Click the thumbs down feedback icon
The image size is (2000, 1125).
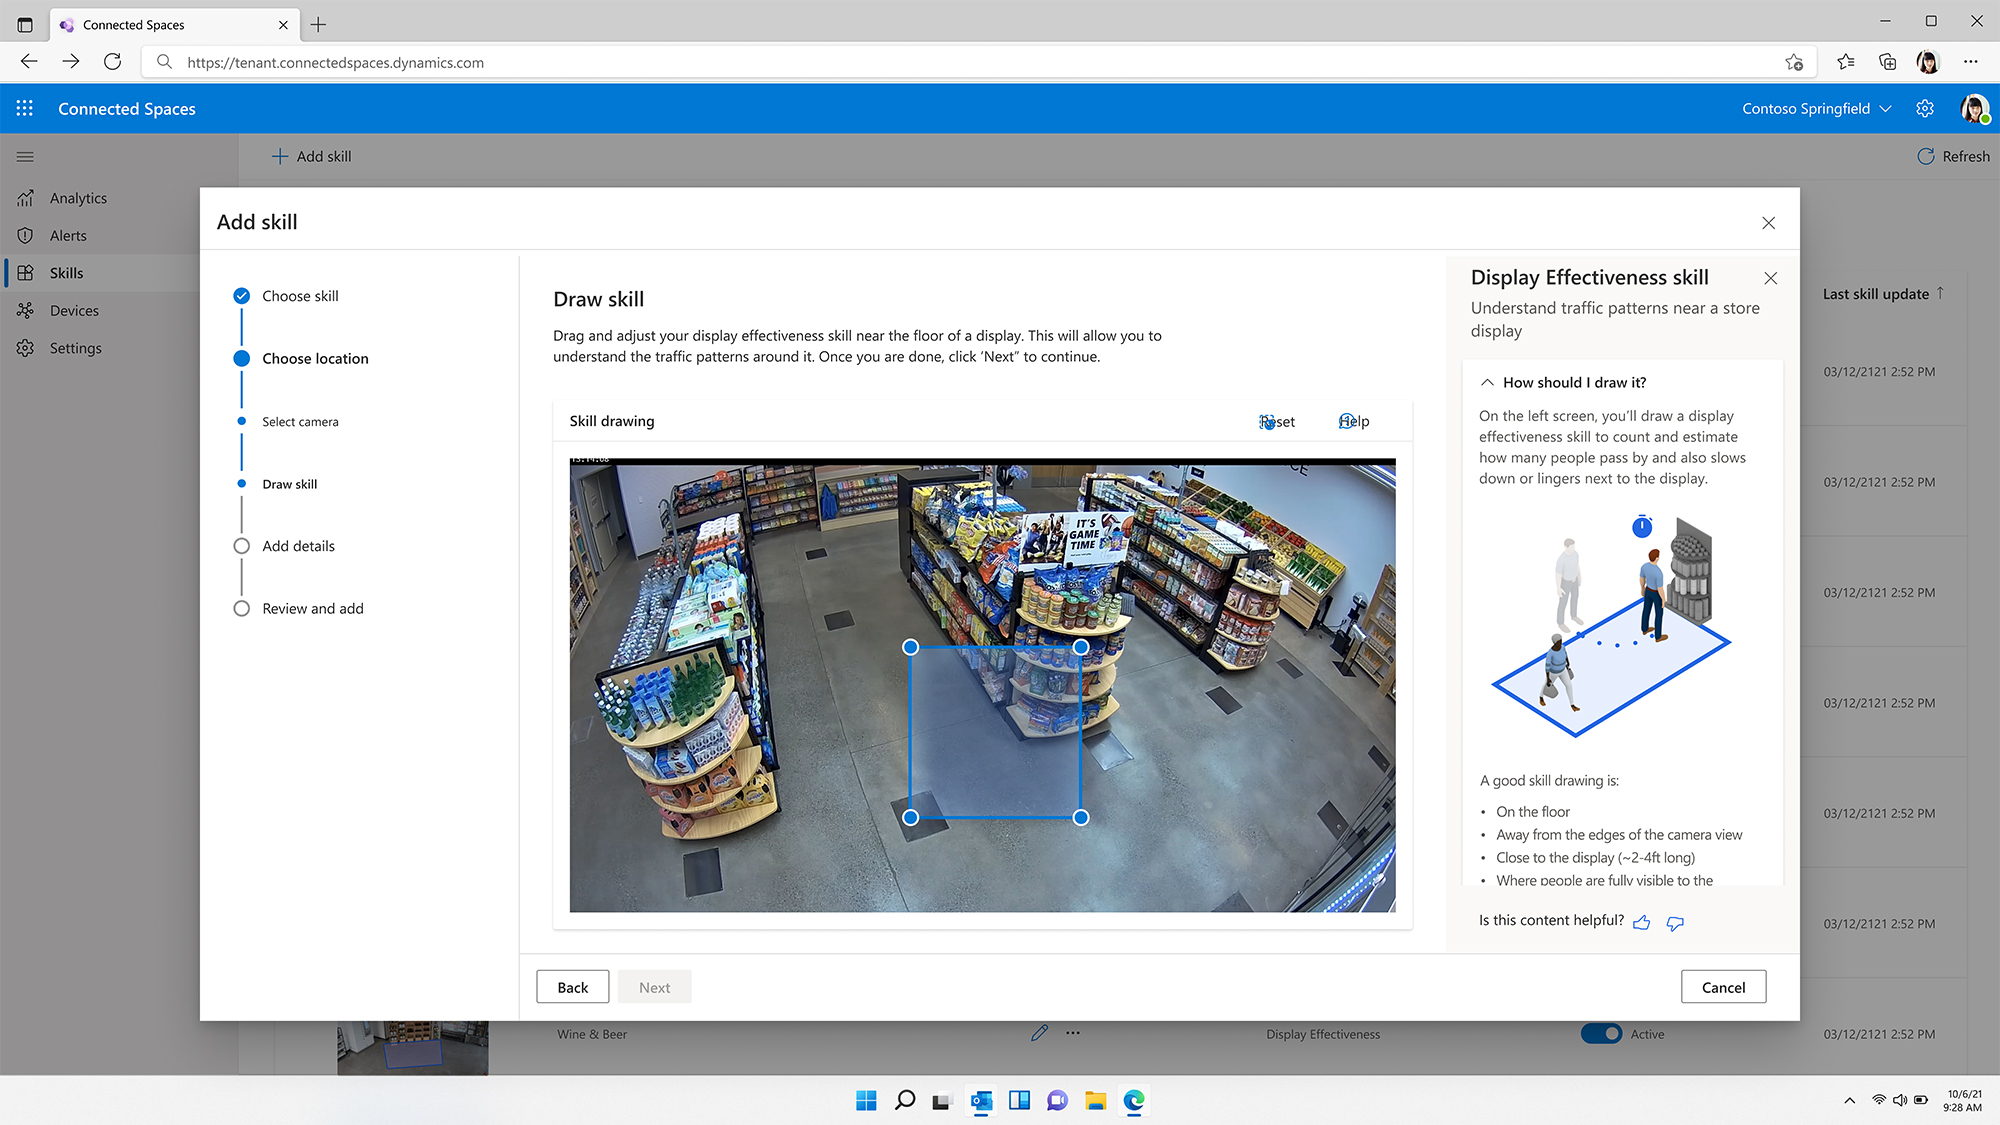(1675, 922)
